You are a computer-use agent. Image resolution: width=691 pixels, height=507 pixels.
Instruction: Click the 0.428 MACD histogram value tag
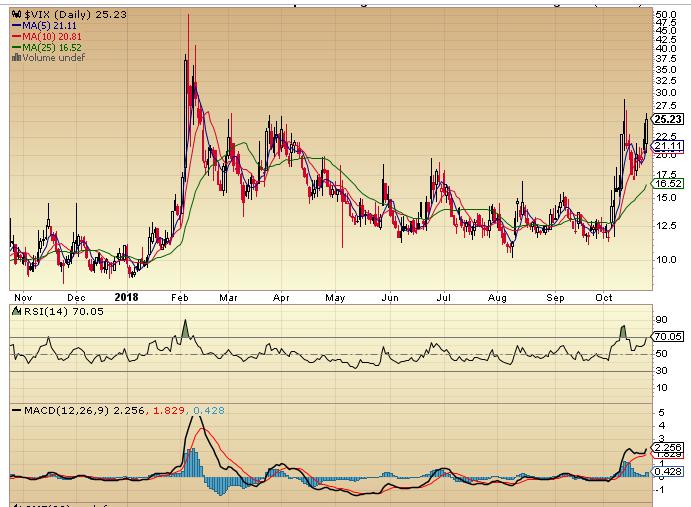(667, 470)
